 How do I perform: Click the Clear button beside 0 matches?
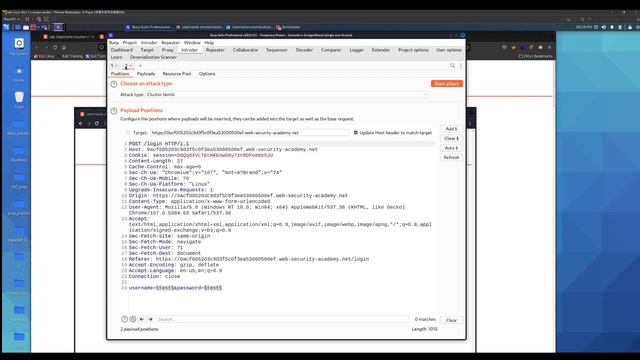coord(451,320)
